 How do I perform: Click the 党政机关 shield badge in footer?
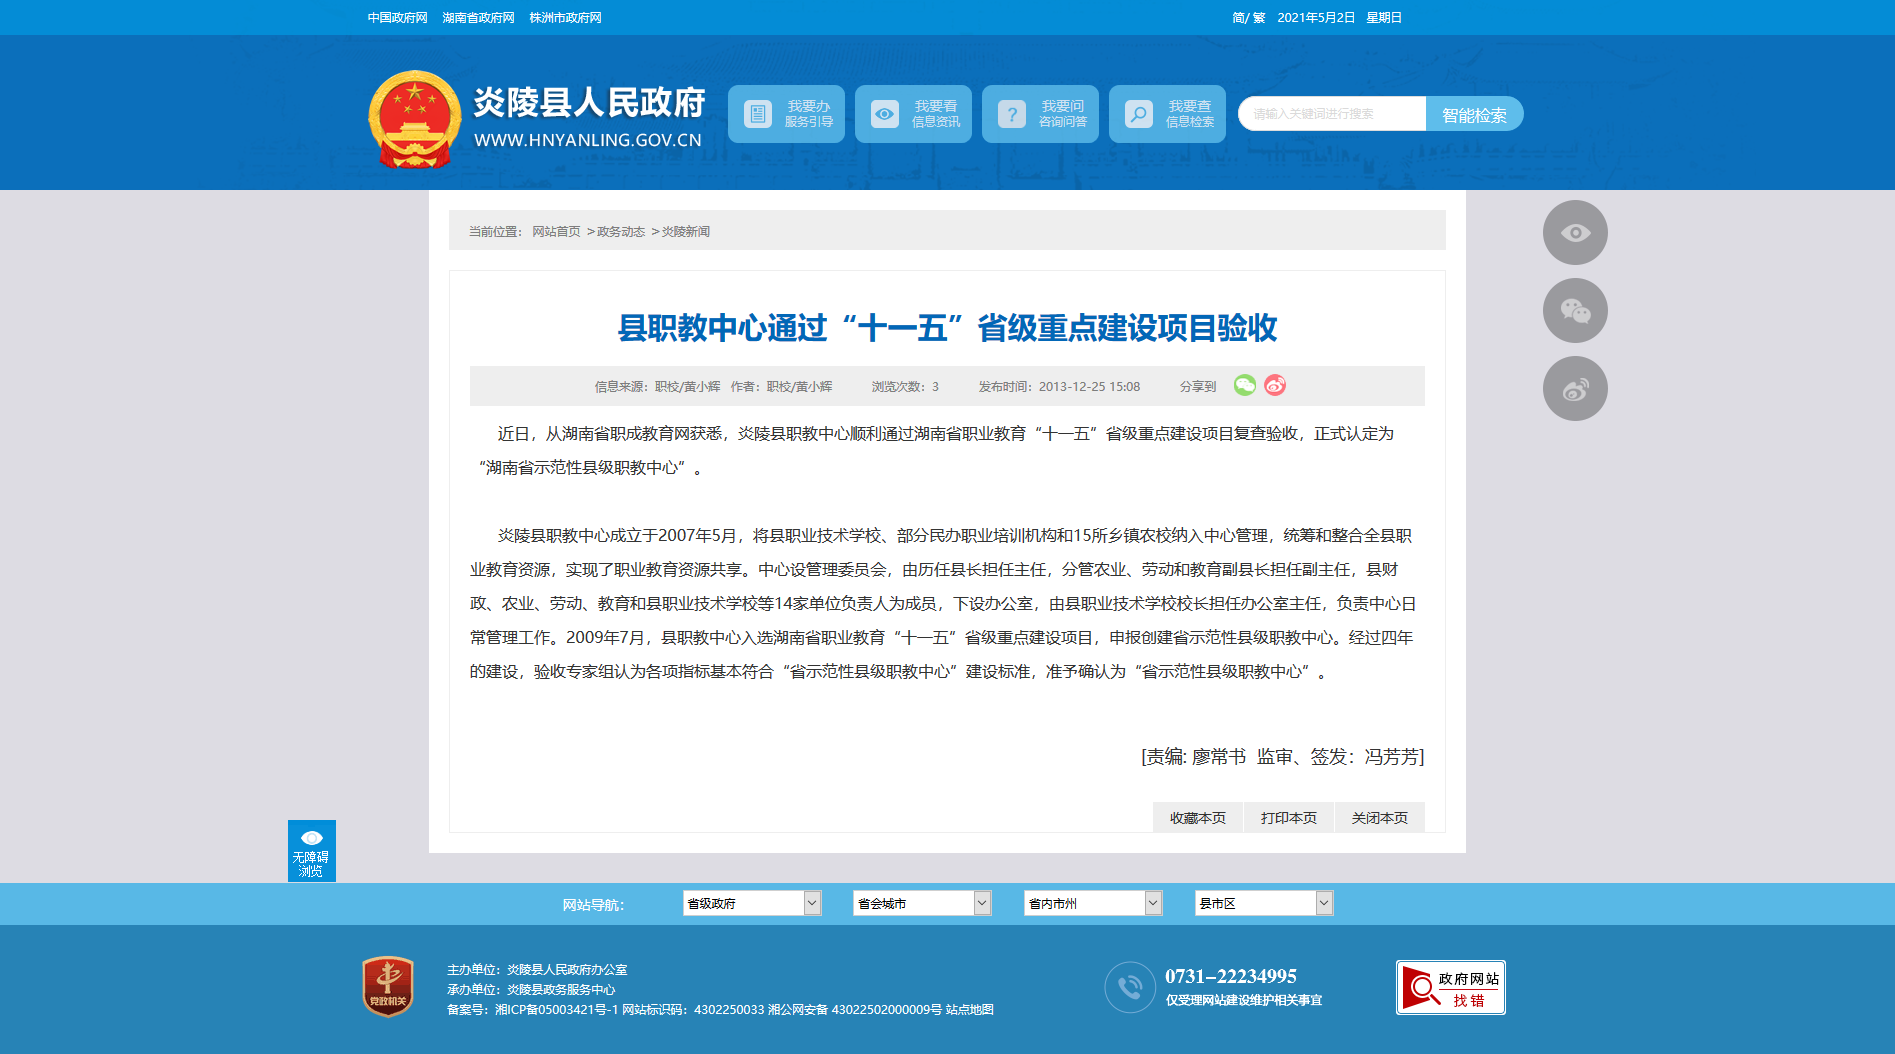(388, 987)
